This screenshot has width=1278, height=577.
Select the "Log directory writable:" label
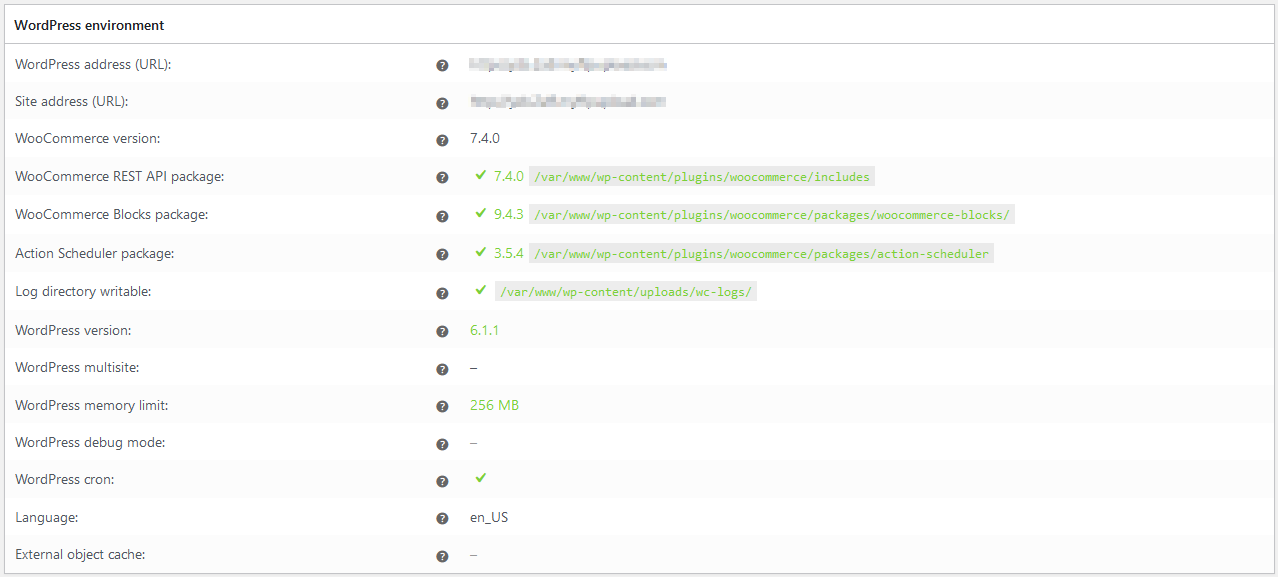[83, 292]
